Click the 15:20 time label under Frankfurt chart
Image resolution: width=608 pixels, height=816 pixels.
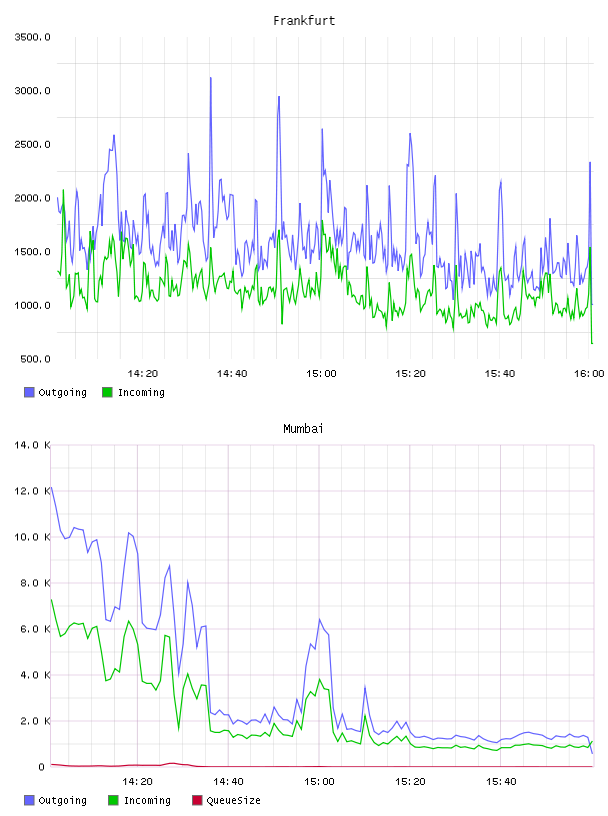[x=411, y=374]
